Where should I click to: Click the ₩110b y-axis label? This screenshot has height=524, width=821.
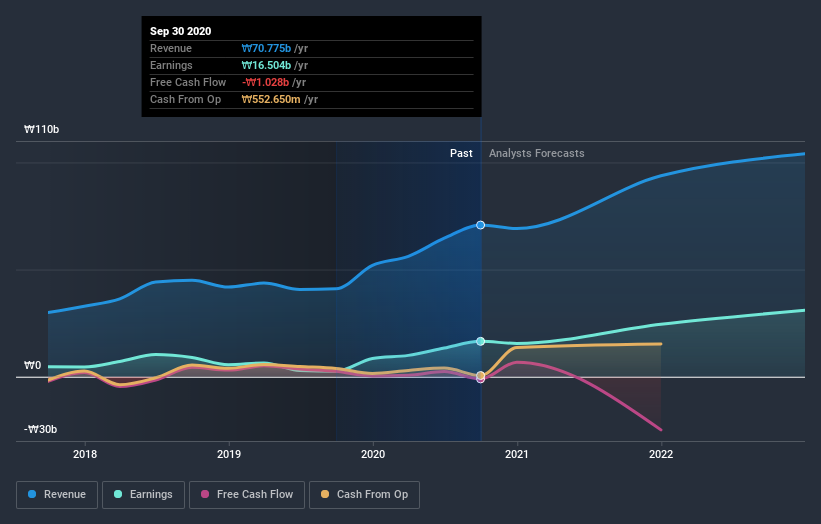pyautogui.click(x=41, y=129)
